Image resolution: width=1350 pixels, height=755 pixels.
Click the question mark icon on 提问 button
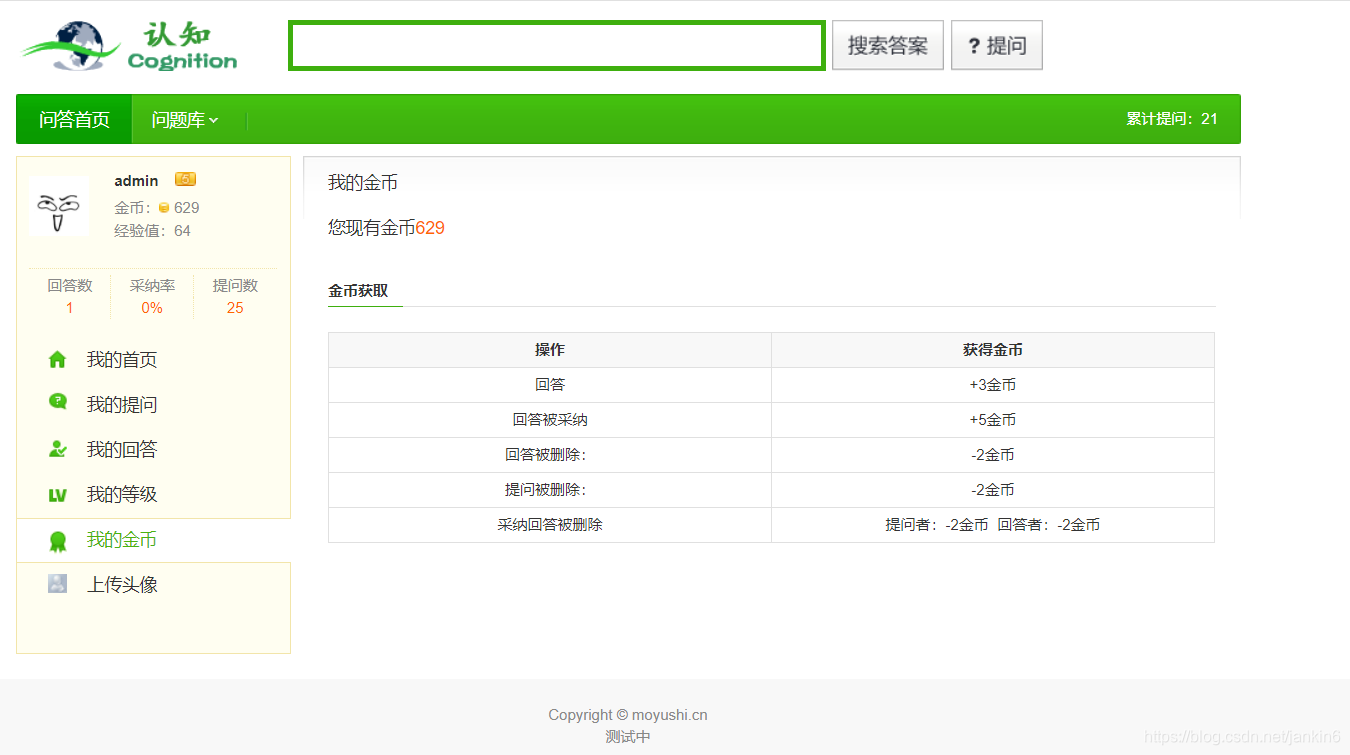coord(975,44)
